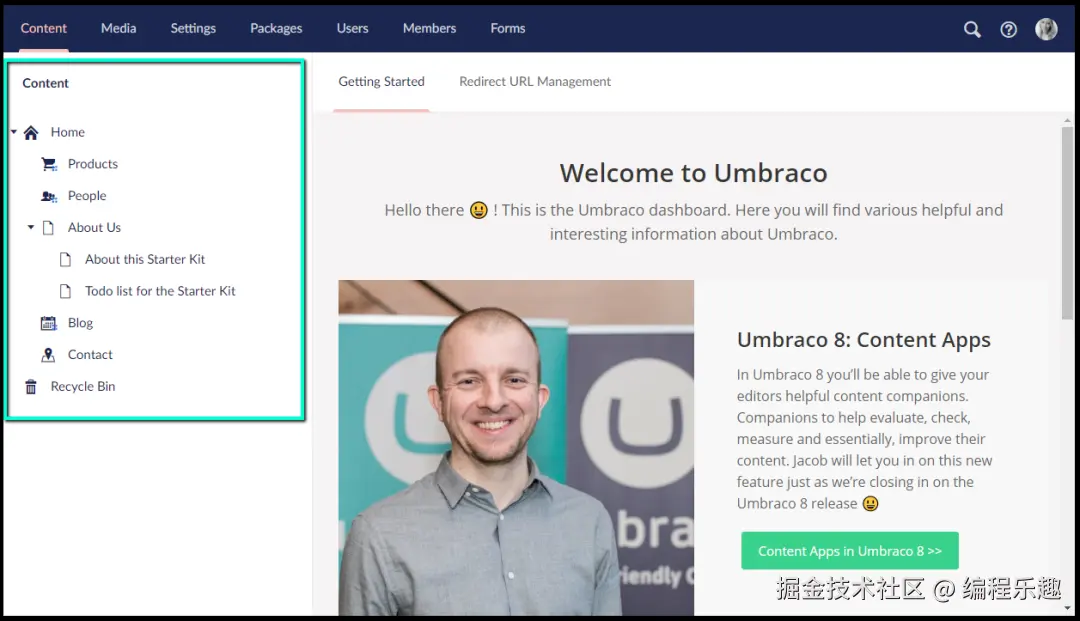Switch to the Media section

pos(118,28)
